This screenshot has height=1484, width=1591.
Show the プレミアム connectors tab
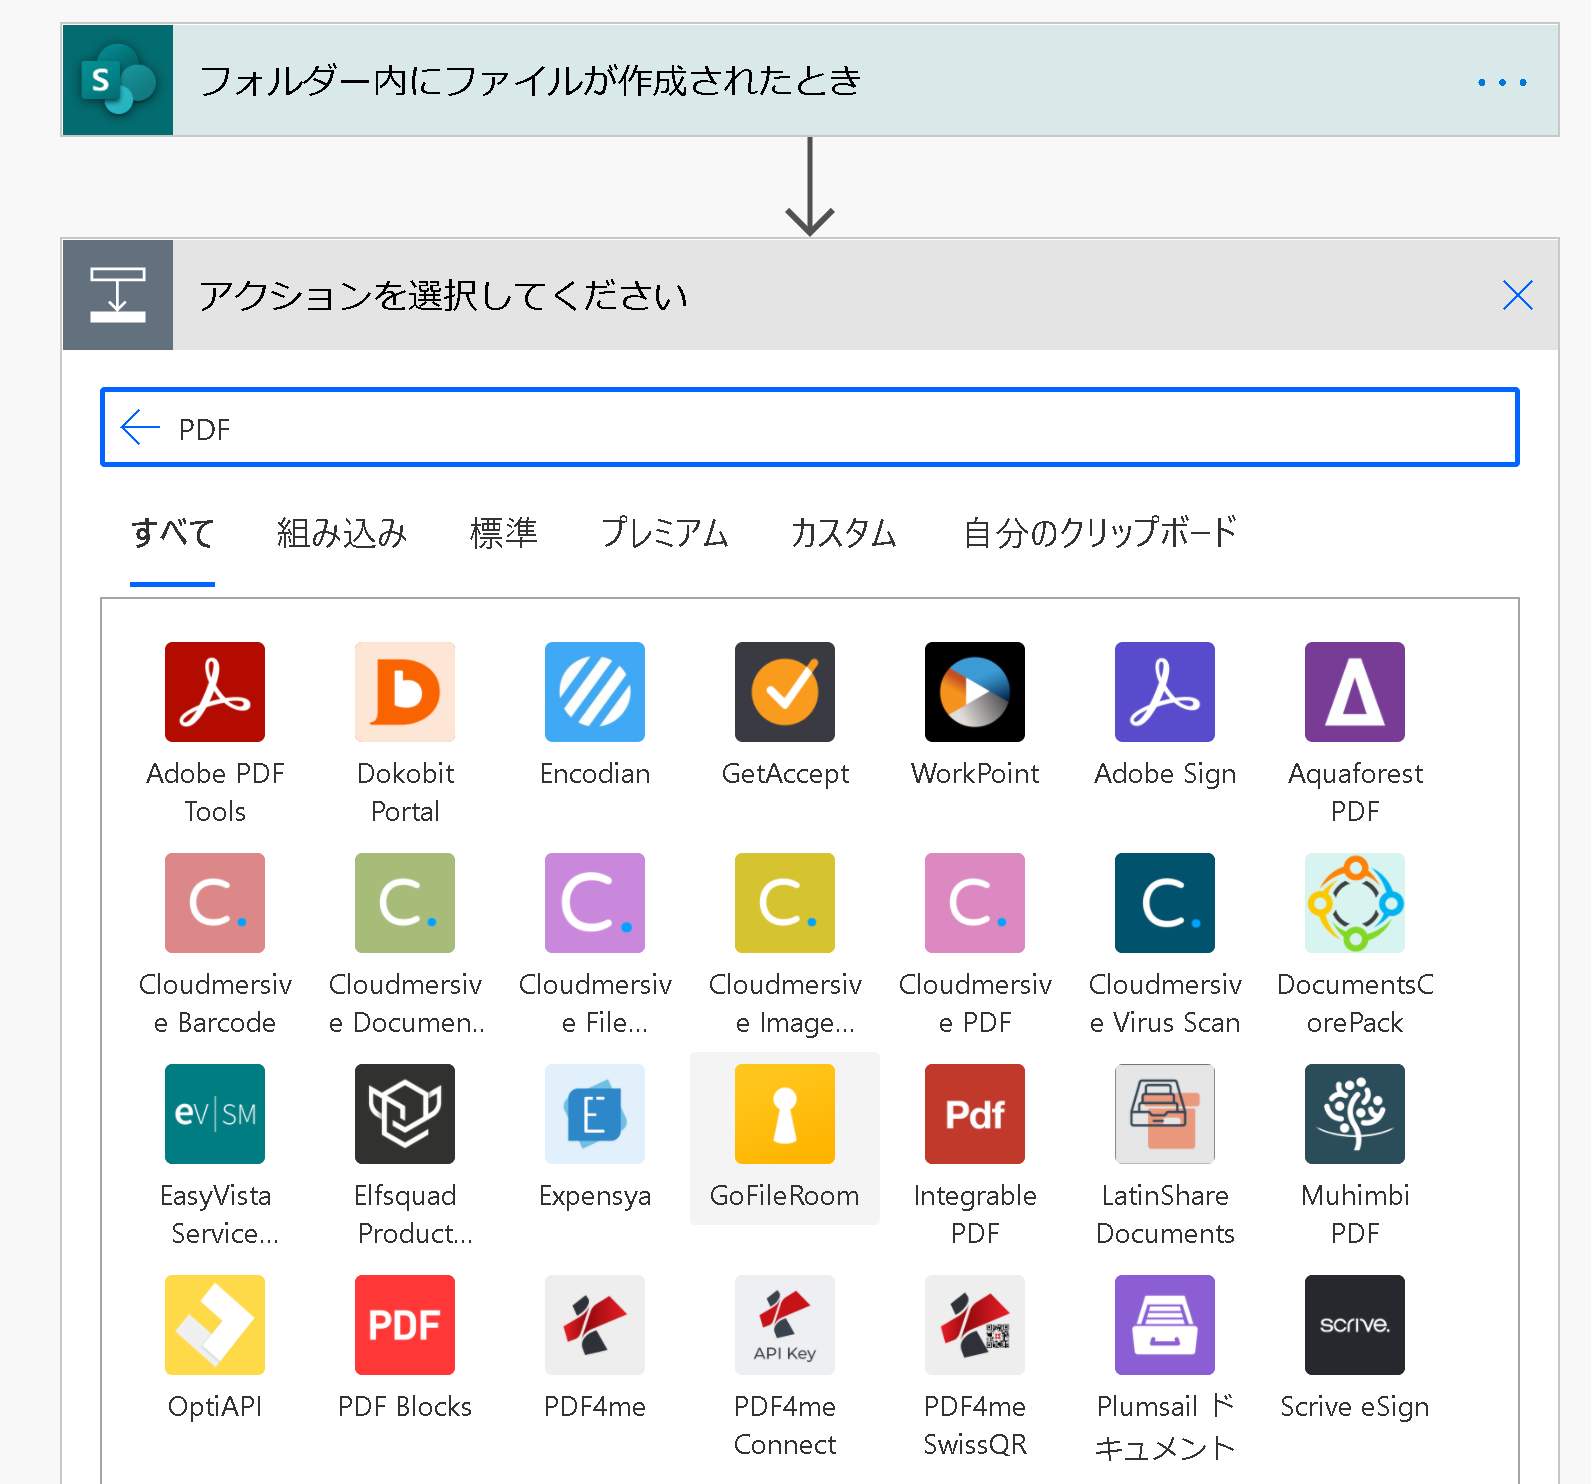pos(664,533)
